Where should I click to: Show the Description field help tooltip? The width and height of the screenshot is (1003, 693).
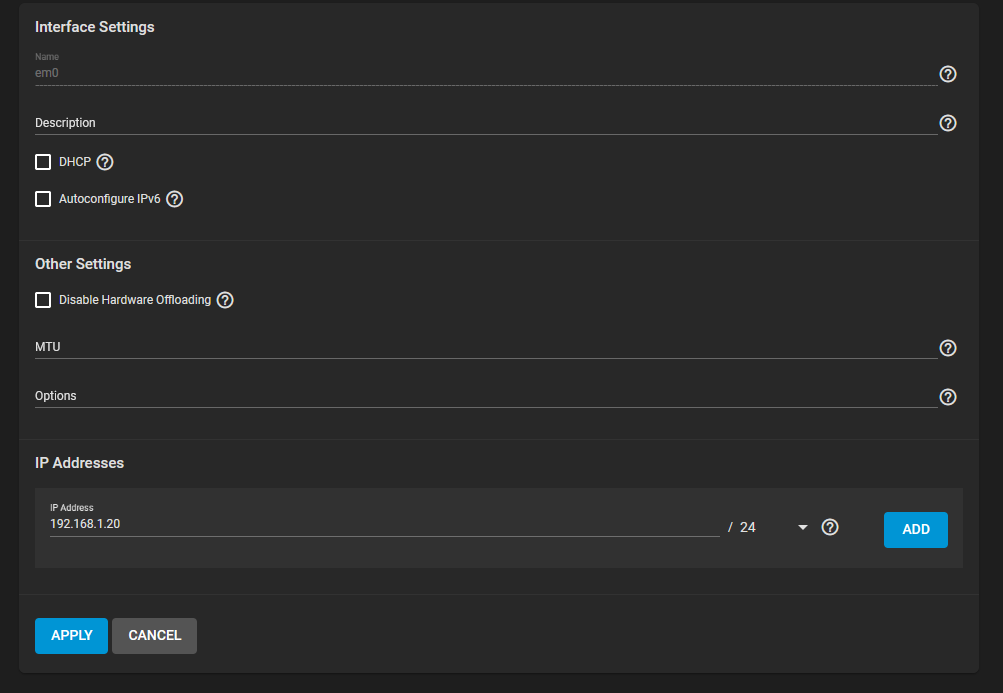(947, 123)
